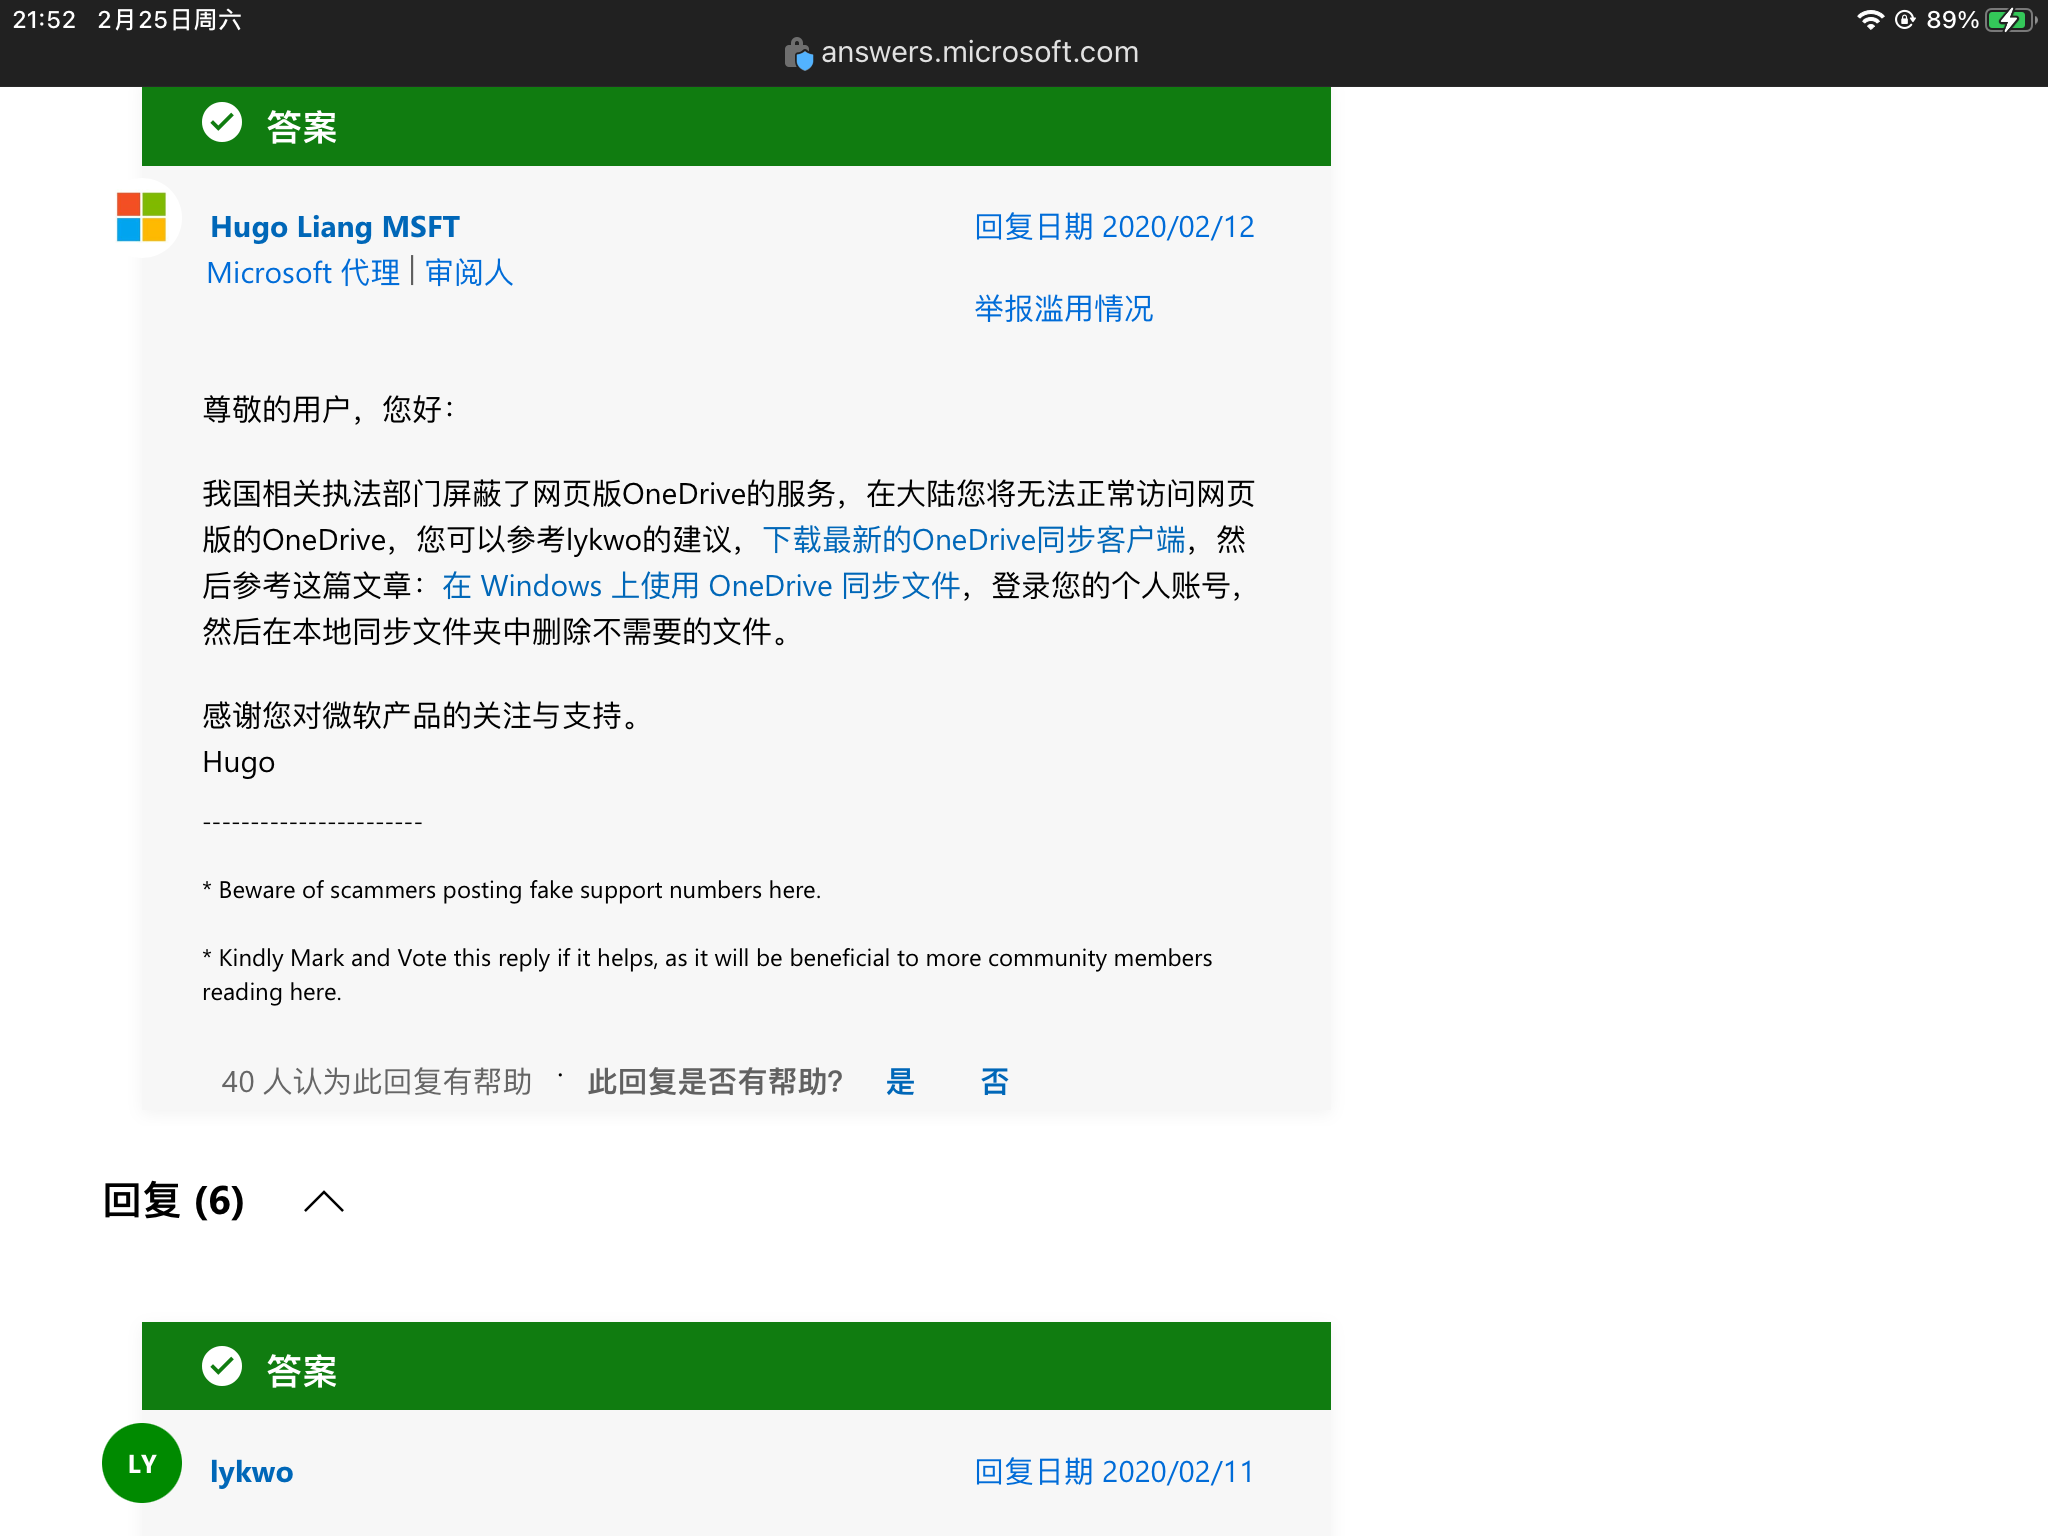Open the 在 Windows 上使用 OneDrive 同步文件 article
This screenshot has width=2048, height=1536.
pos(700,585)
